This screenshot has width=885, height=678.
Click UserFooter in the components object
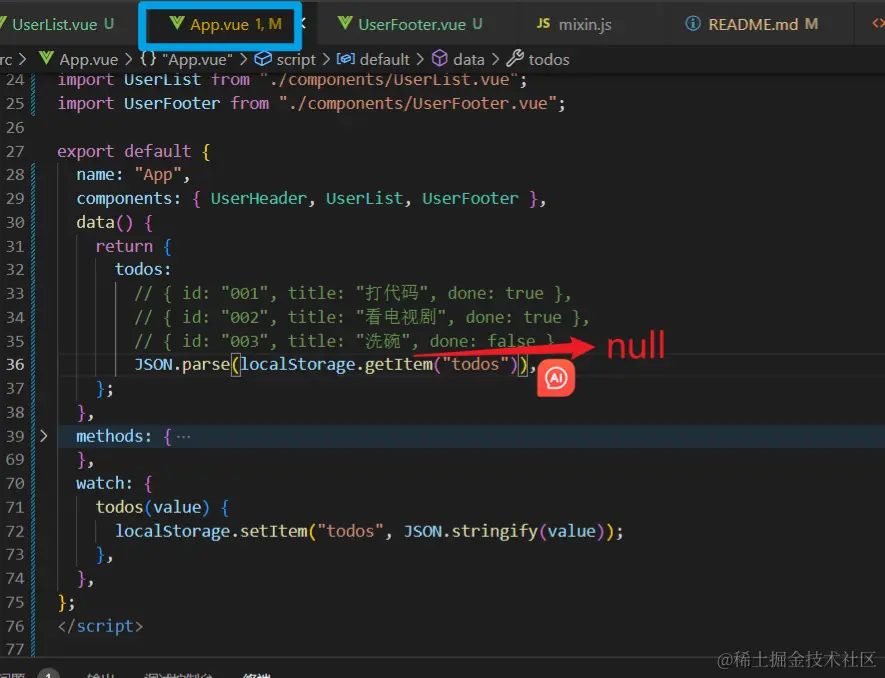(x=470, y=198)
